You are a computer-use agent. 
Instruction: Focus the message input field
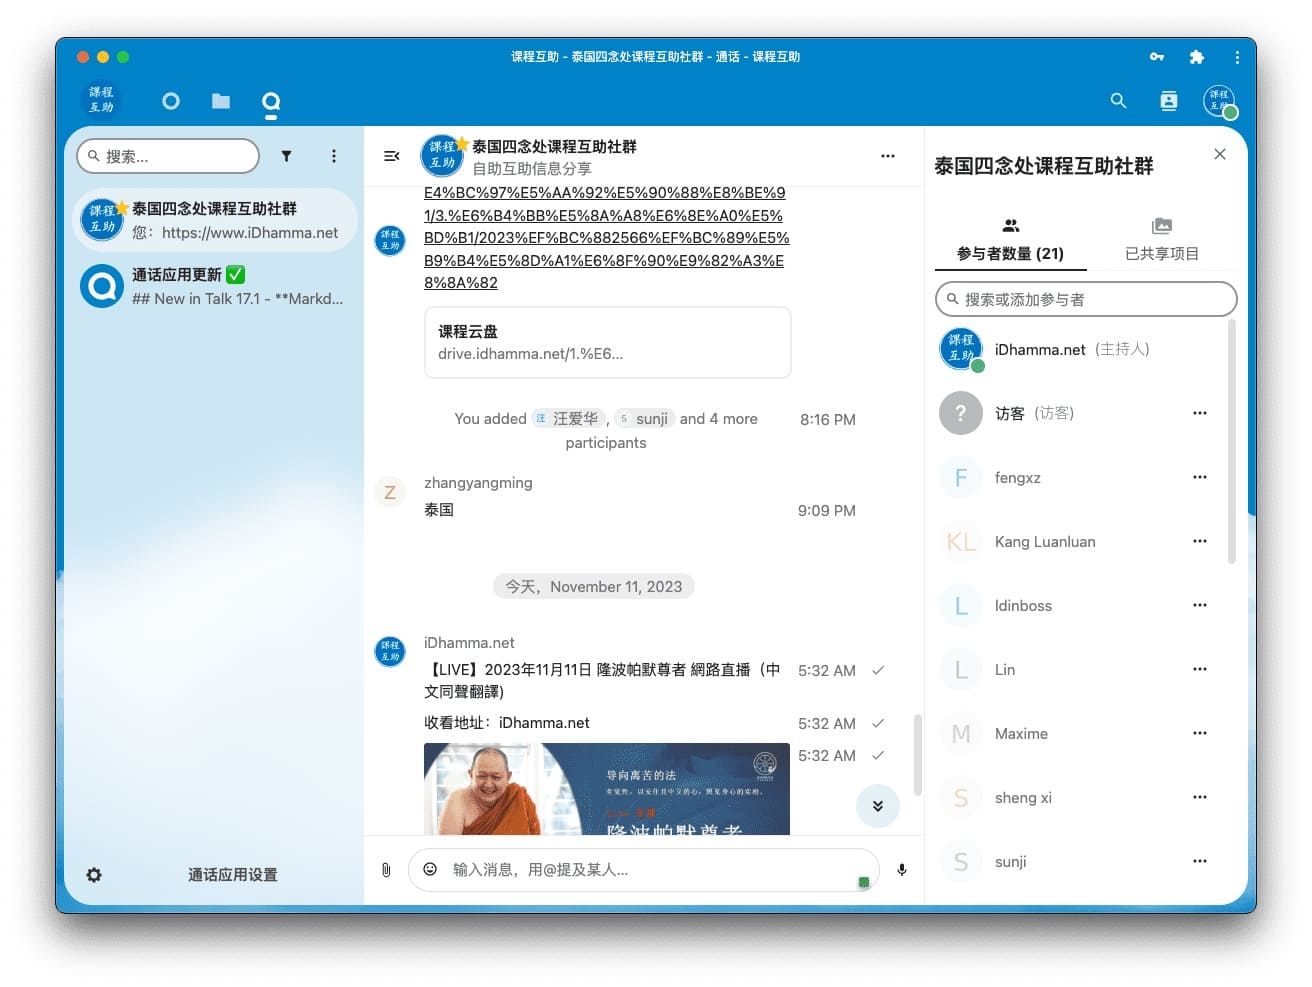(x=644, y=870)
